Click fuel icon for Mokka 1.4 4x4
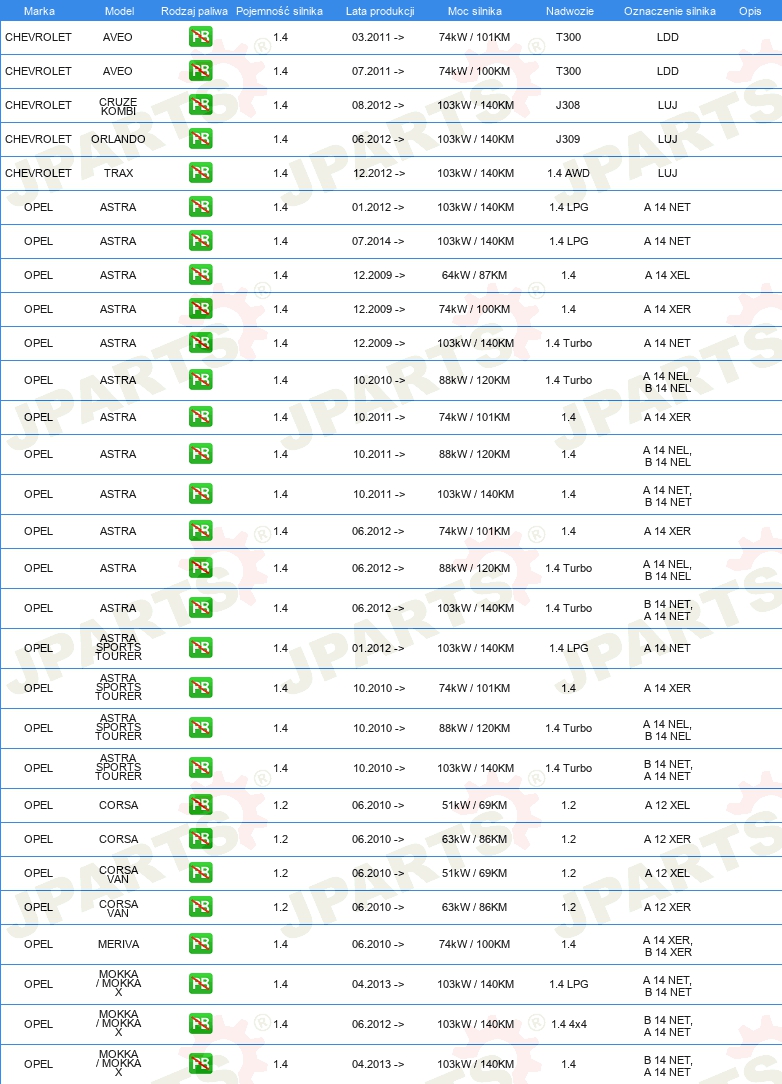Viewport: 782px width, 1084px height. [201, 1023]
